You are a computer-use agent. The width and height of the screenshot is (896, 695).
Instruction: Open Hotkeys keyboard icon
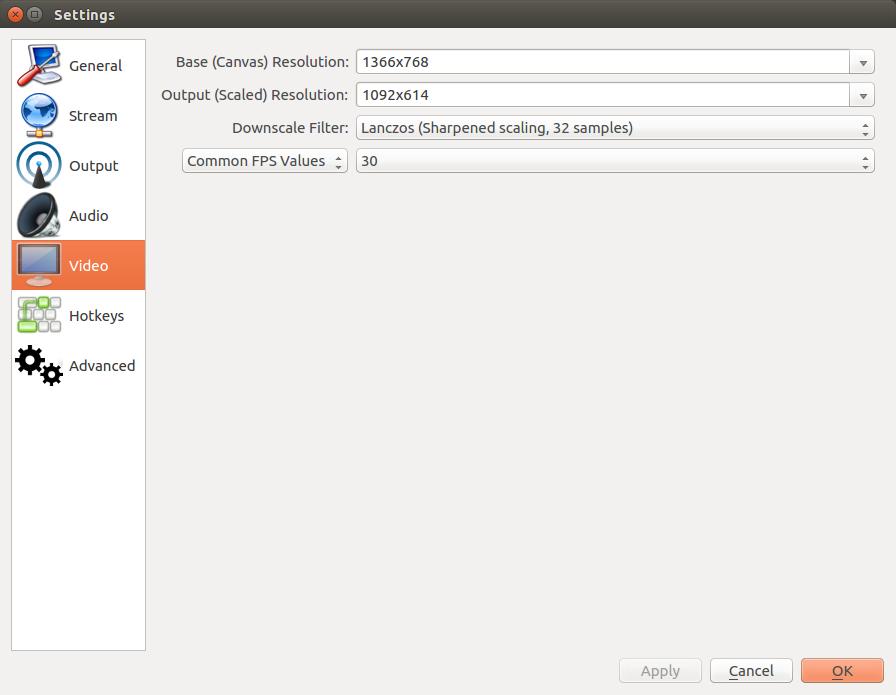(x=39, y=315)
